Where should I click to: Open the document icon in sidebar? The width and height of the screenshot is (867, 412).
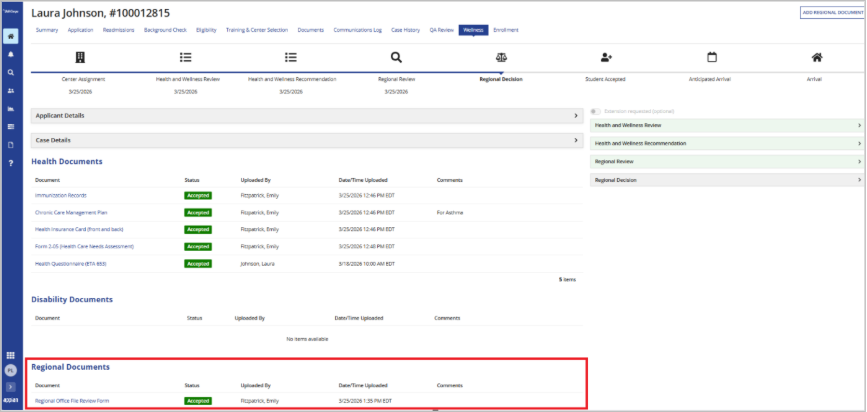11,145
